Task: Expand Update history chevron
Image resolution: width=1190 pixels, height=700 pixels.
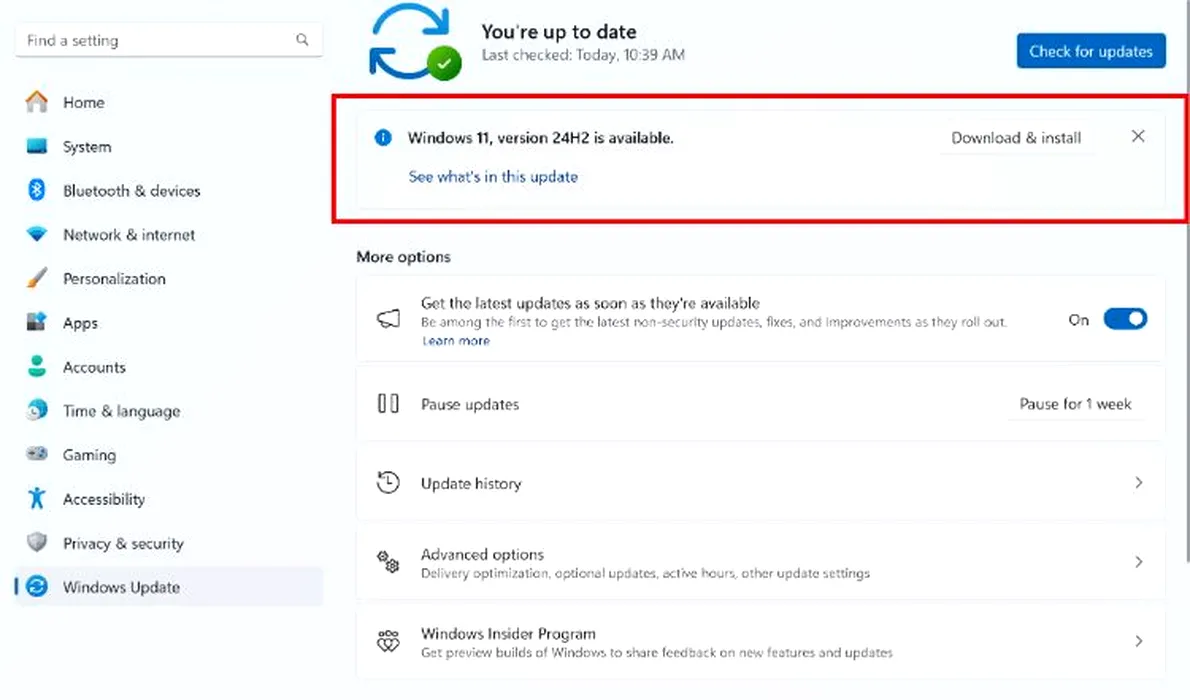Action: (x=1138, y=482)
